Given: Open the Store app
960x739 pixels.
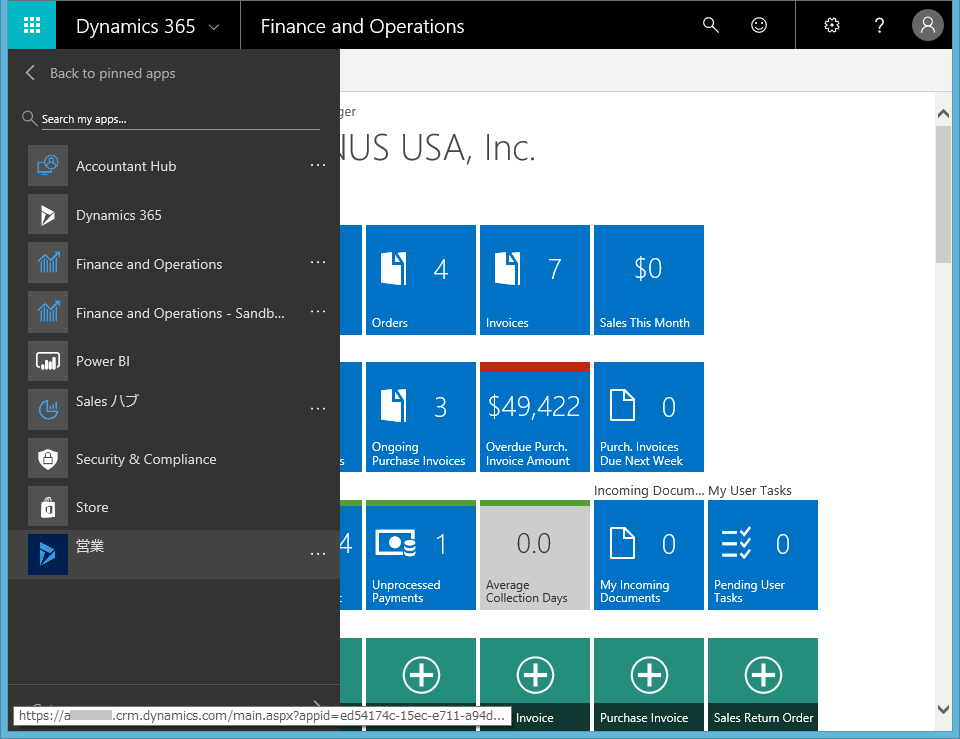Looking at the screenshot, I should point(92,507).
